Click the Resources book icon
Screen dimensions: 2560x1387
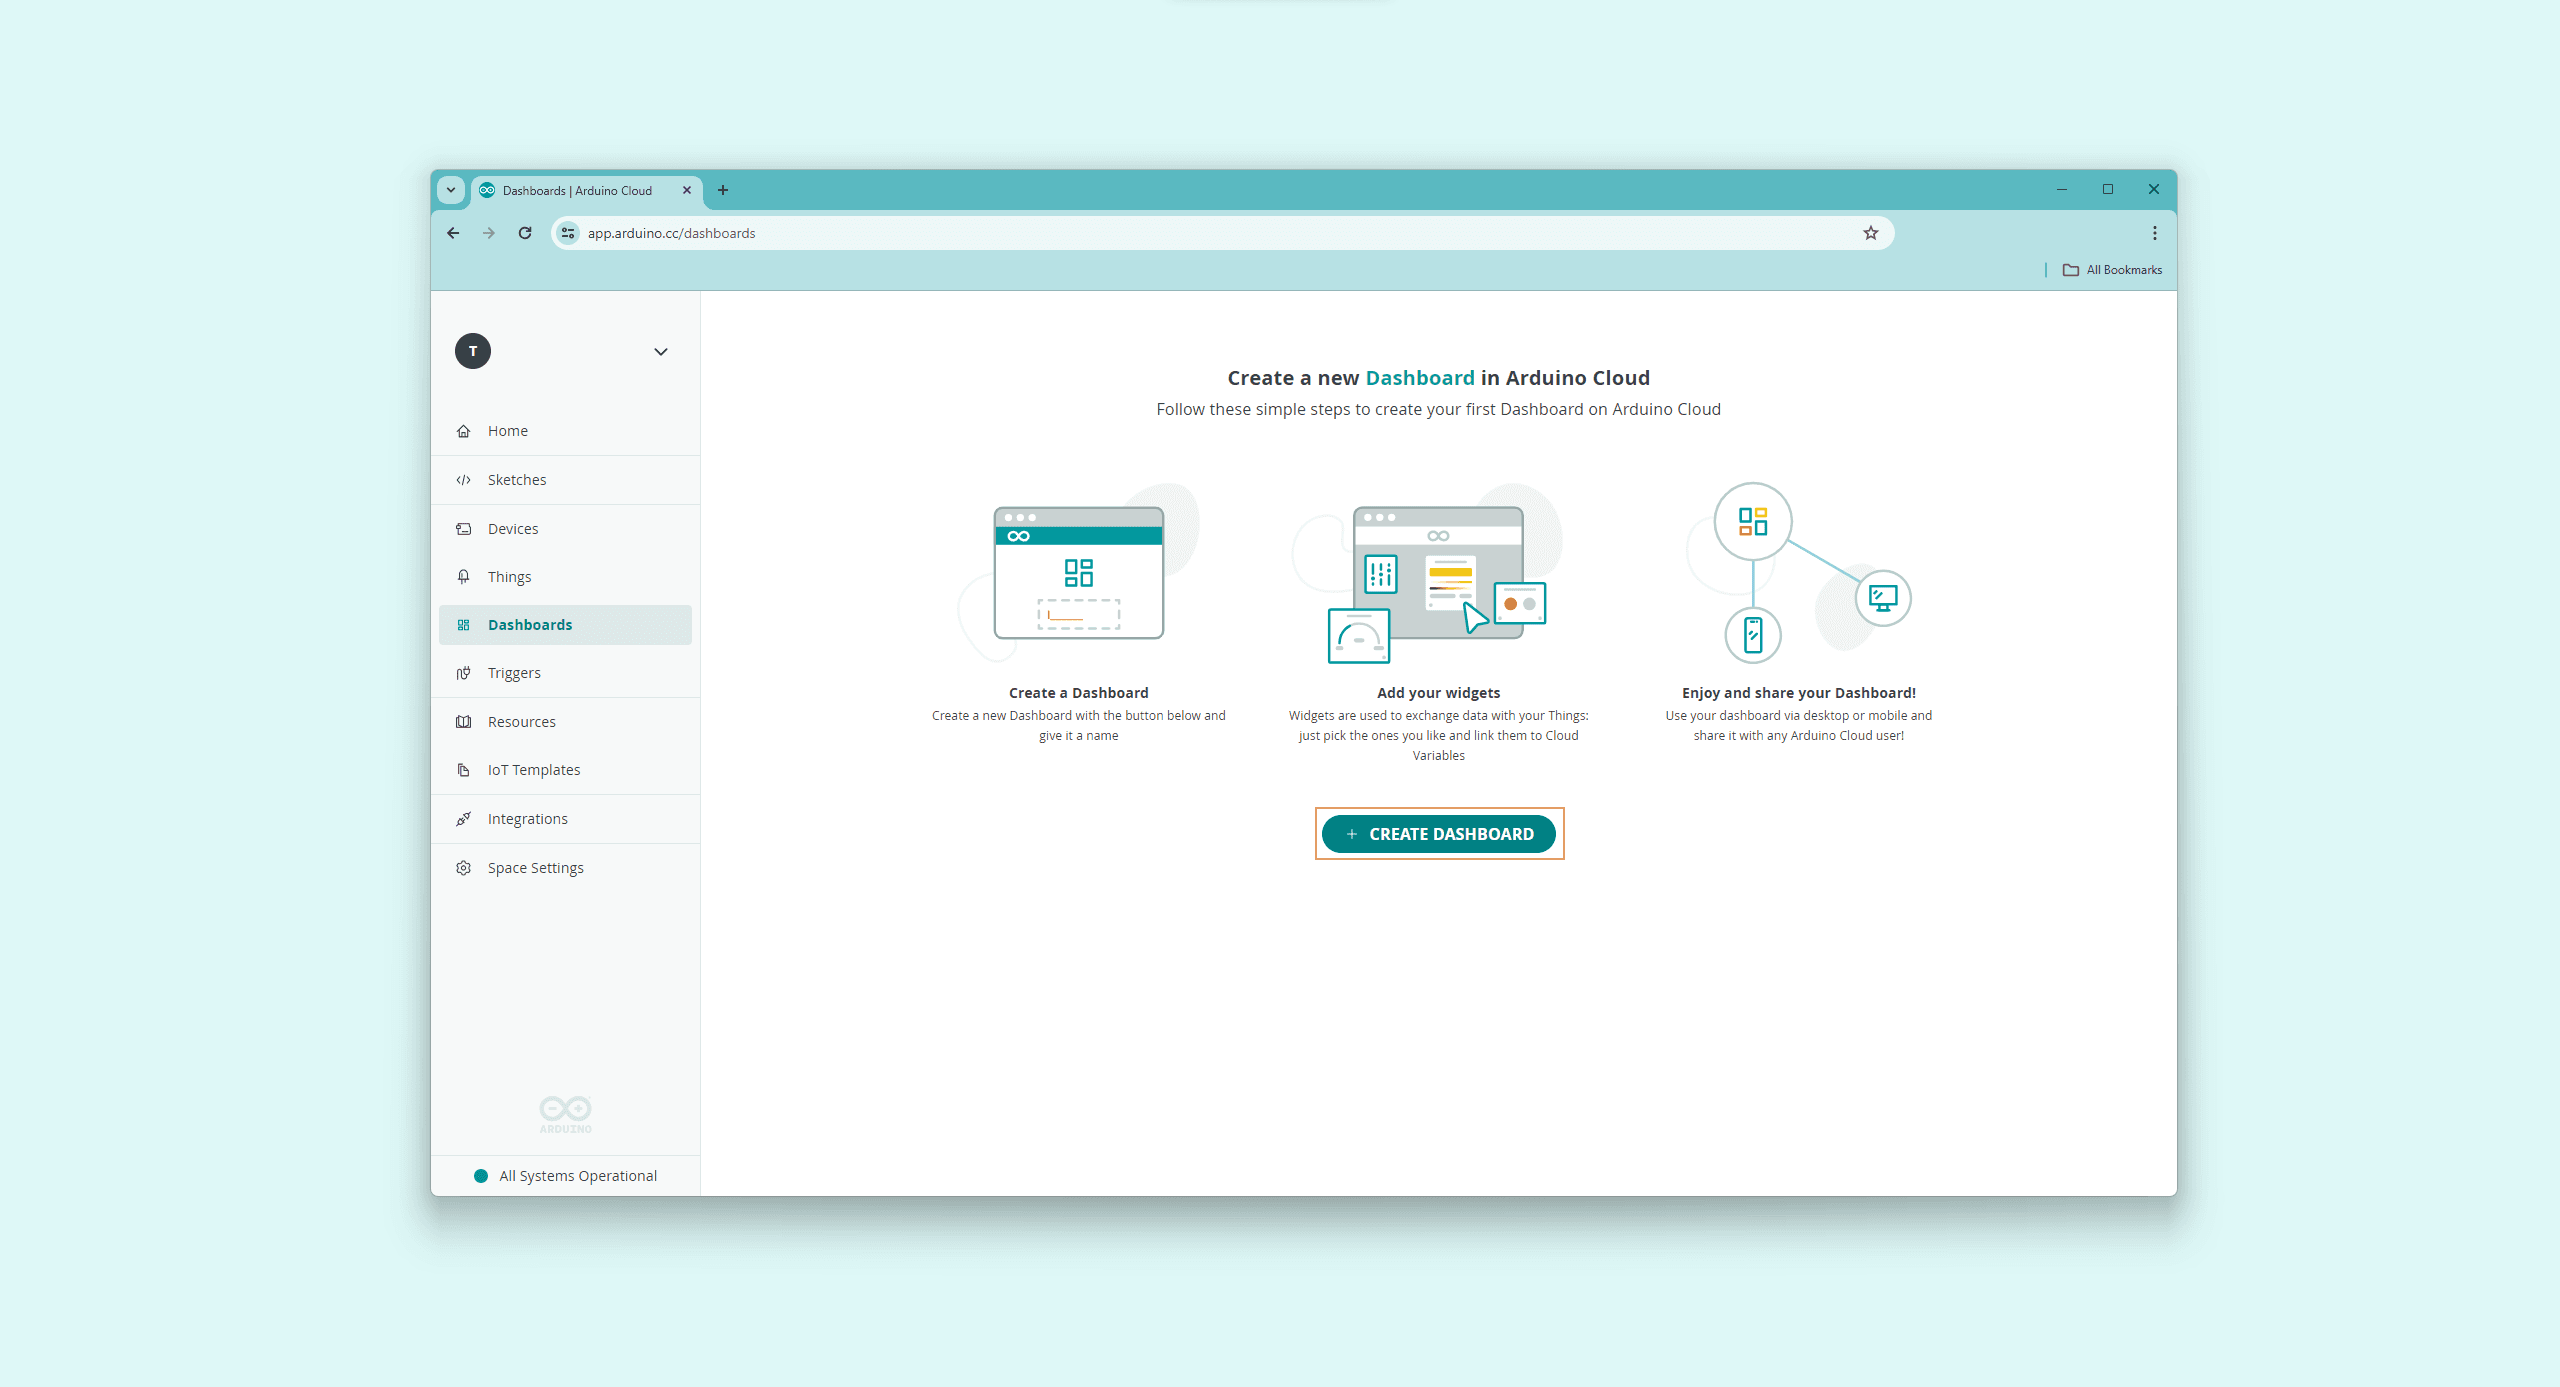tap(463, 722)
